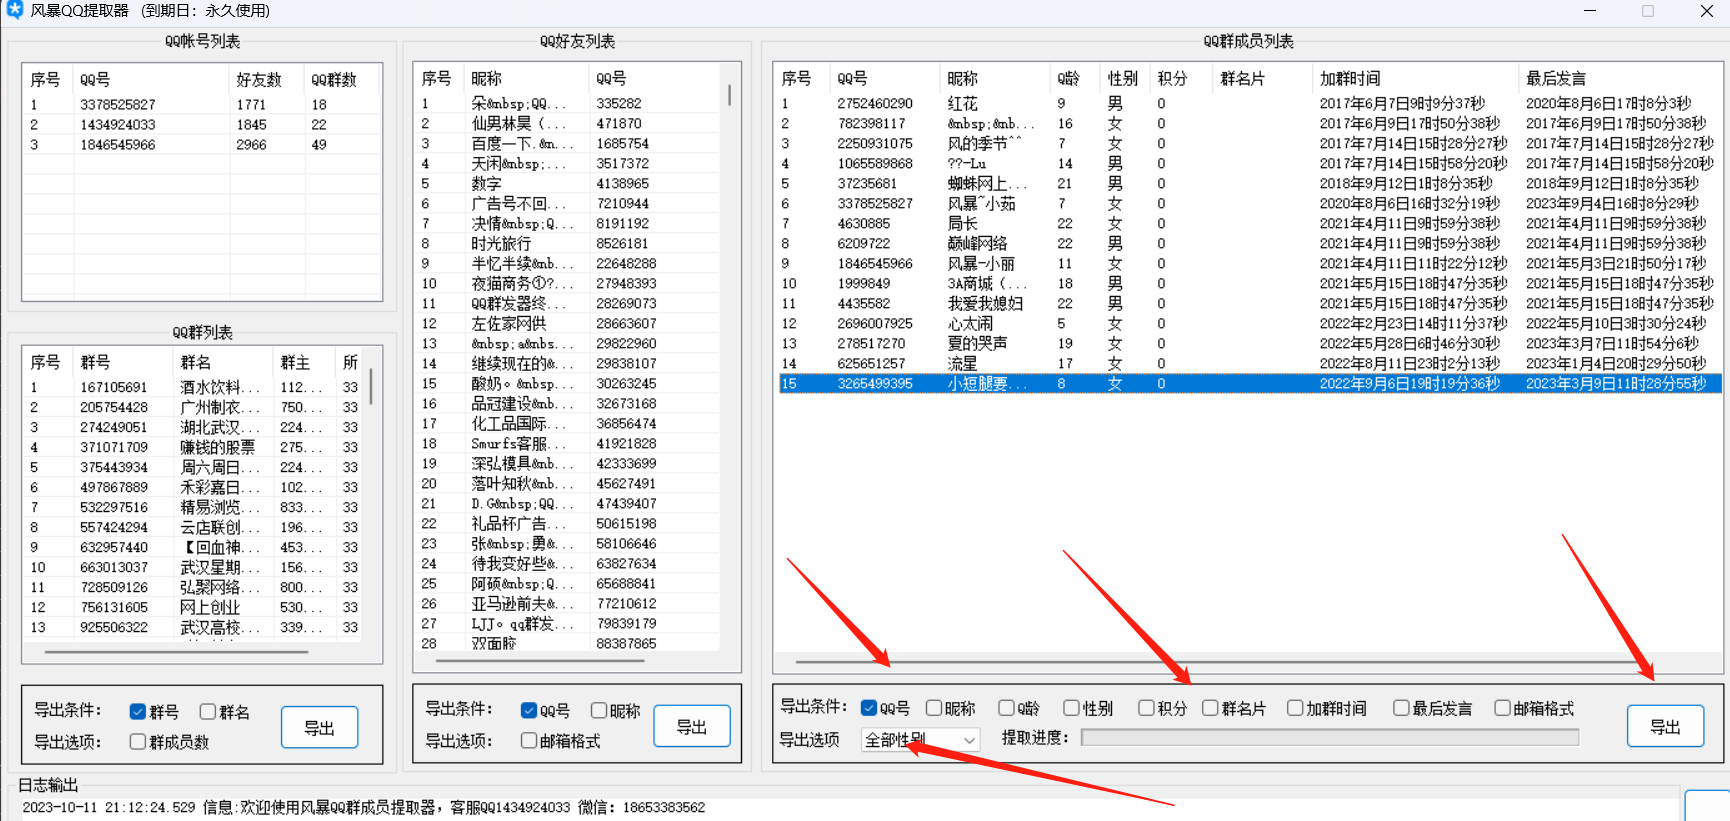Image resolution: width=1730 pixels, height=821 pixels.
Task: Click the 风暴QQ提取器 app icon in title bar
Action: pos(14,10)
